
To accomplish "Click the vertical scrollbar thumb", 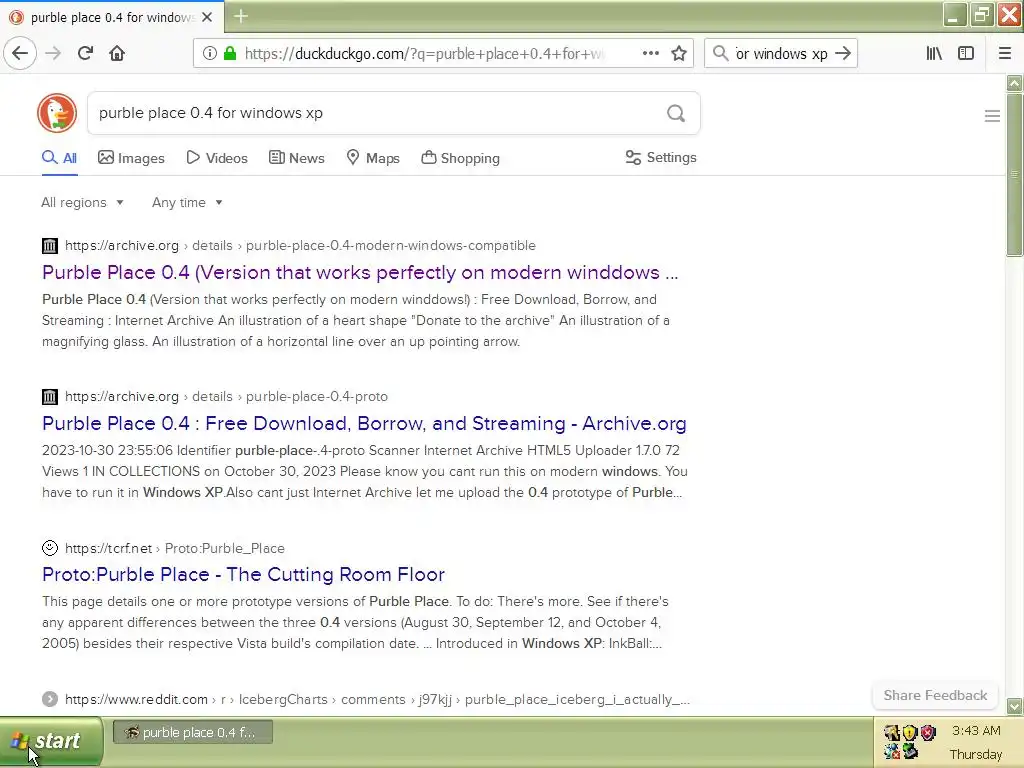I will click(x=1014, y=174).
